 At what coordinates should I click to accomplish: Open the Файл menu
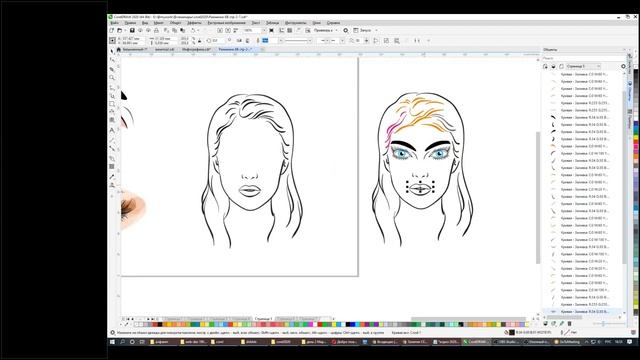click(114, 23)
